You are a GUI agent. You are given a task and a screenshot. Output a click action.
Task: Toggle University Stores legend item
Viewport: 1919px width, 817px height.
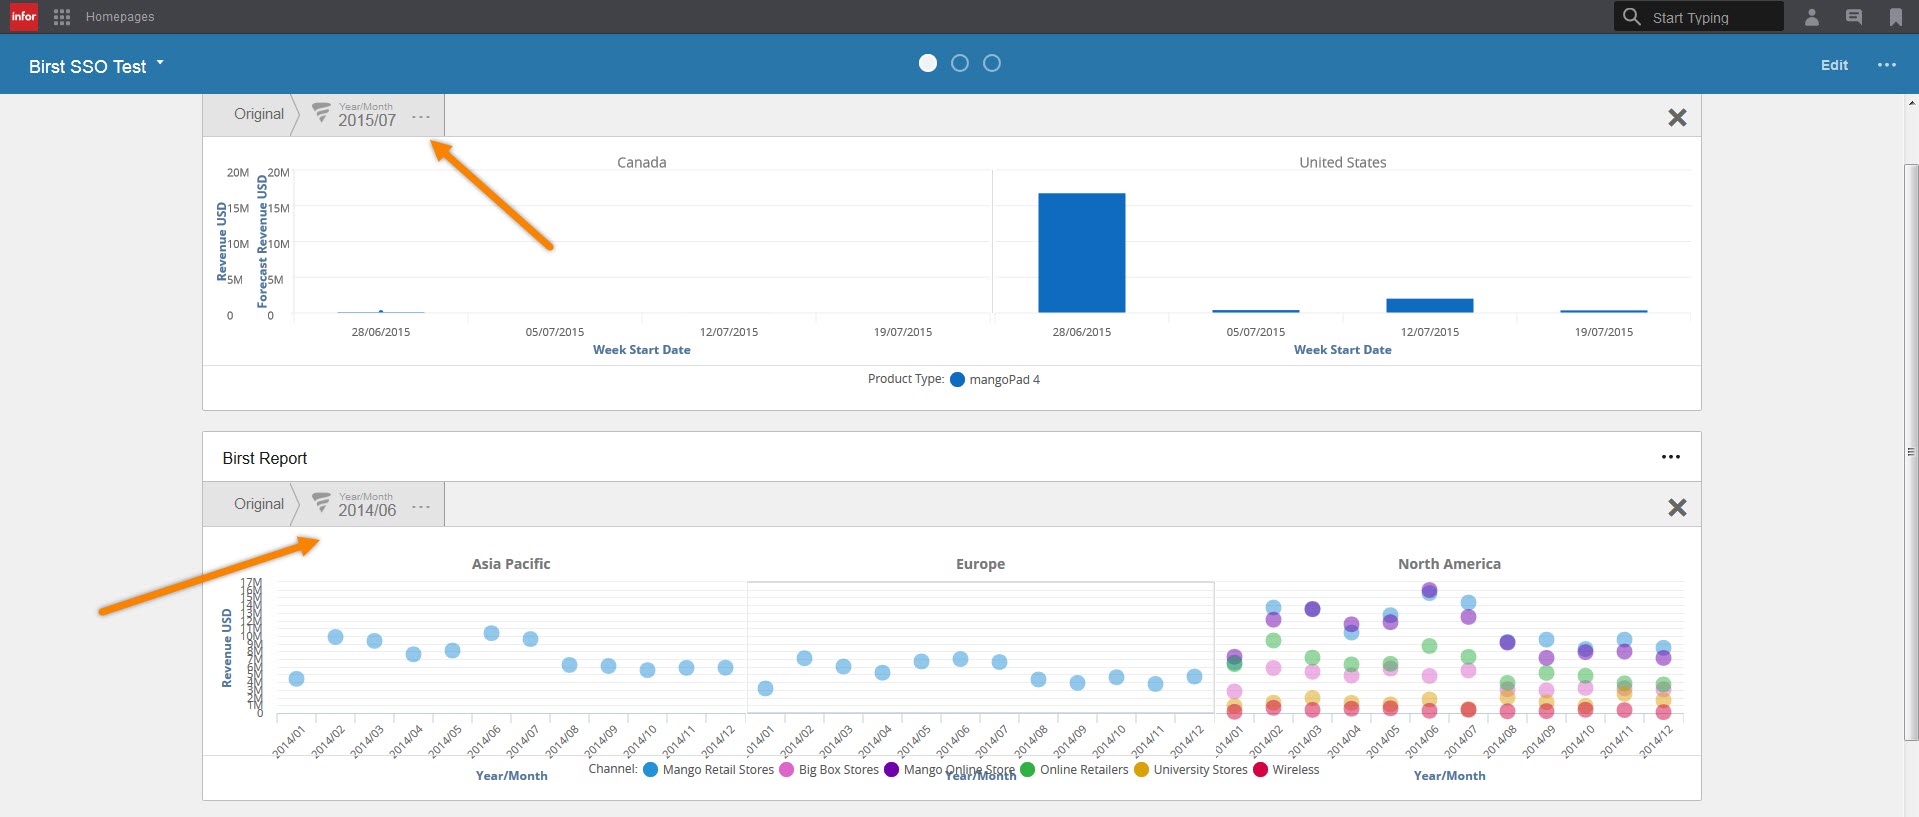(x=1191, y=770)
